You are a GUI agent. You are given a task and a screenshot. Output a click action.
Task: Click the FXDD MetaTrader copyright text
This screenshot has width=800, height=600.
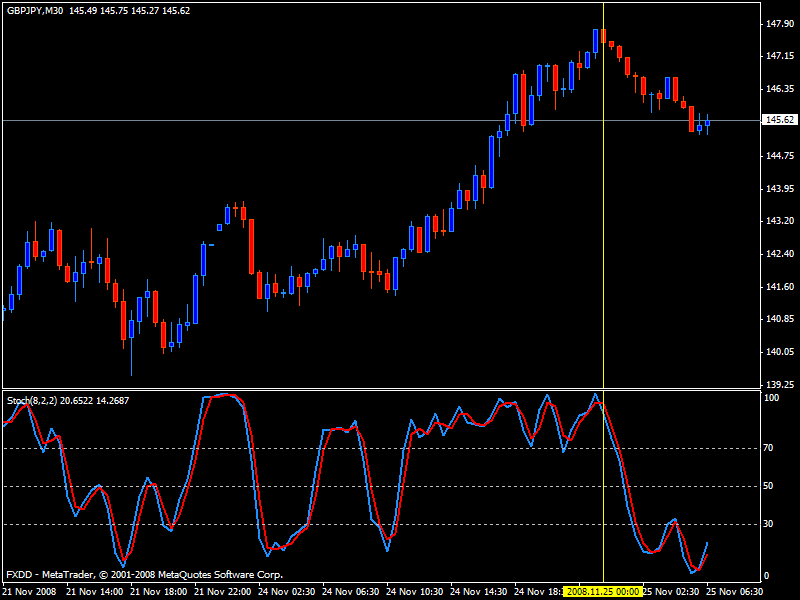[144, 575]
